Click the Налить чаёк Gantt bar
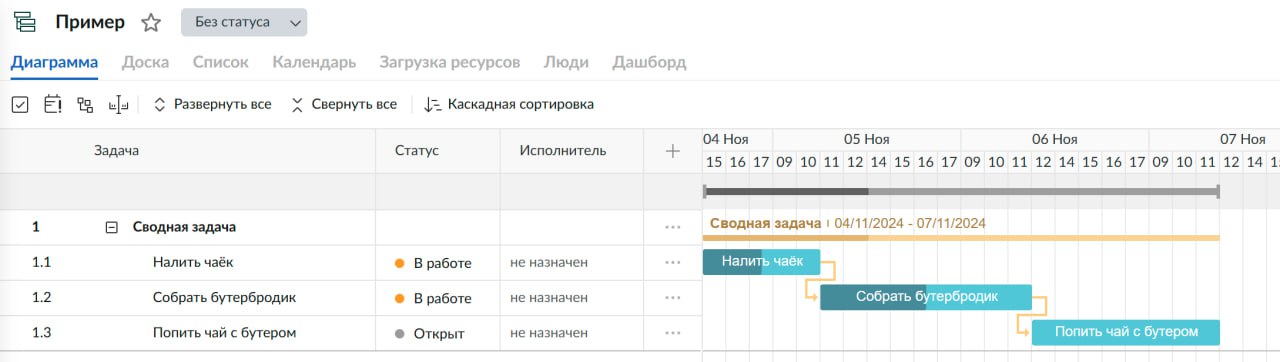1280x362 pixels. 761,262
